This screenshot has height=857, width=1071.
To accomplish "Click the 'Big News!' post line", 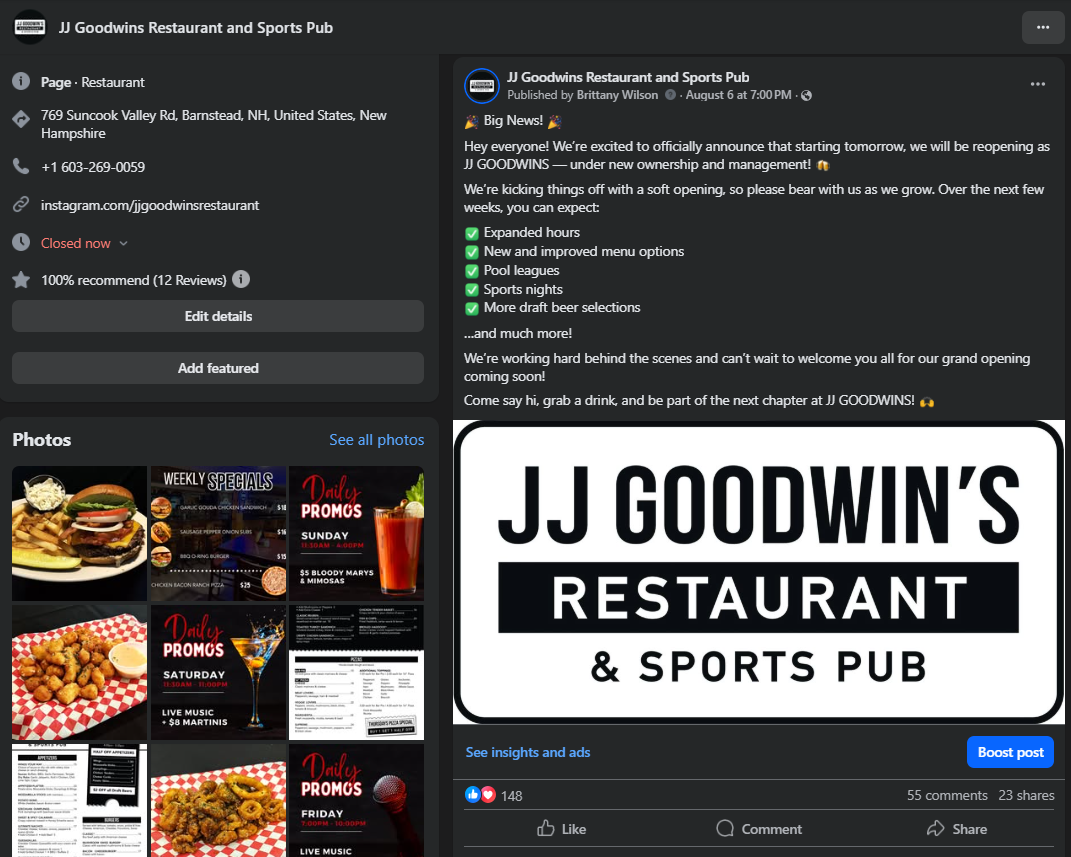I will point(513,121).
